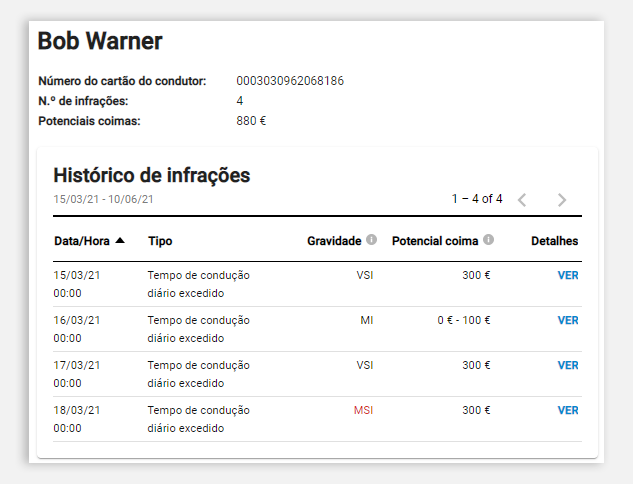The image size is (633, 484).
Task: Click 300 € fine in 18/03/21 row
Action: [476, 411]
